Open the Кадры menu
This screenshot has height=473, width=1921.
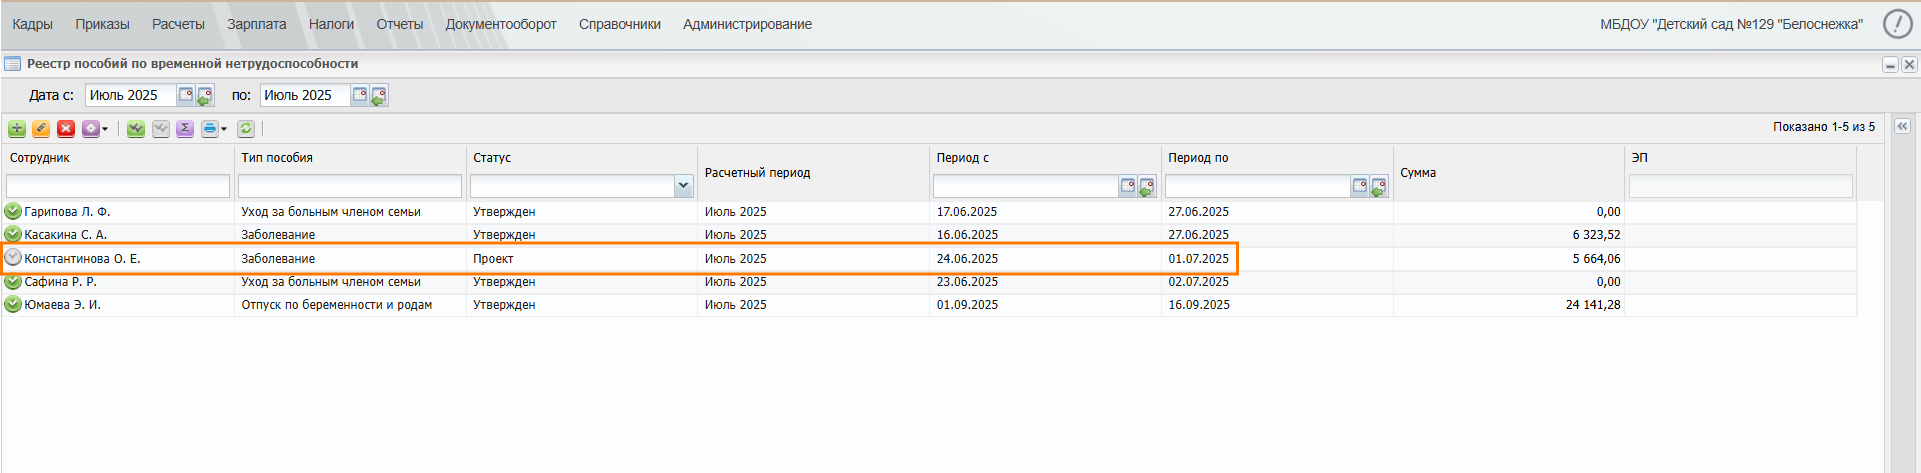[x=32, y=24]
